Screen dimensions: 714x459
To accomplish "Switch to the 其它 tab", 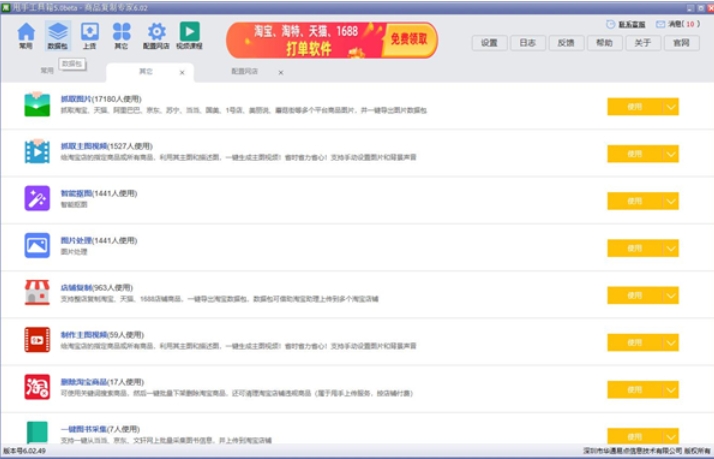I will click(x=146, y=71).
